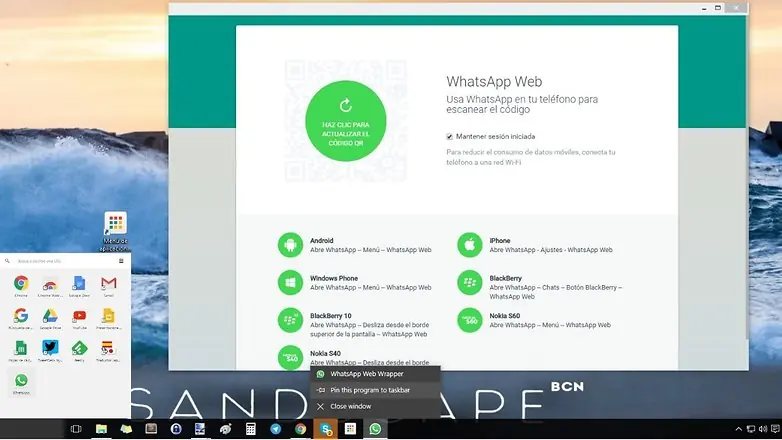Screen dimensions: 782x440
Task: Click the 'BlackBerry 10' label text
Action: point(331,316)
